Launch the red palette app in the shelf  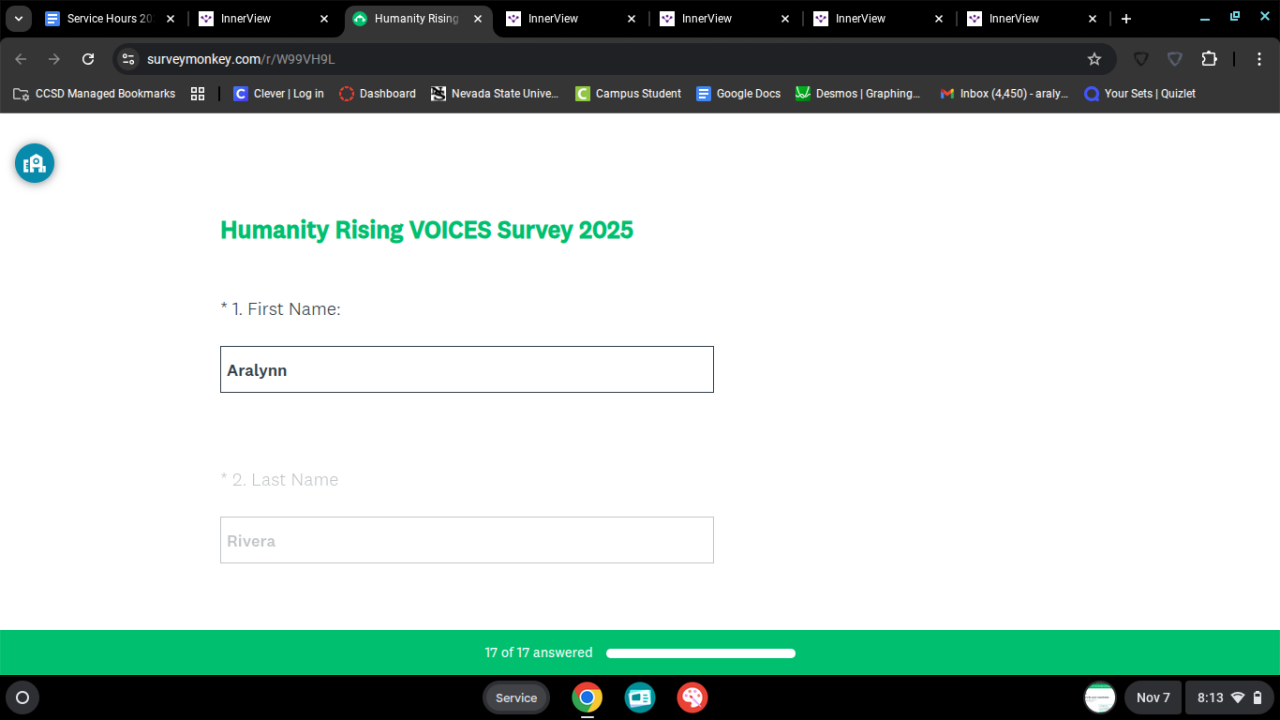[x=692, y=697]
